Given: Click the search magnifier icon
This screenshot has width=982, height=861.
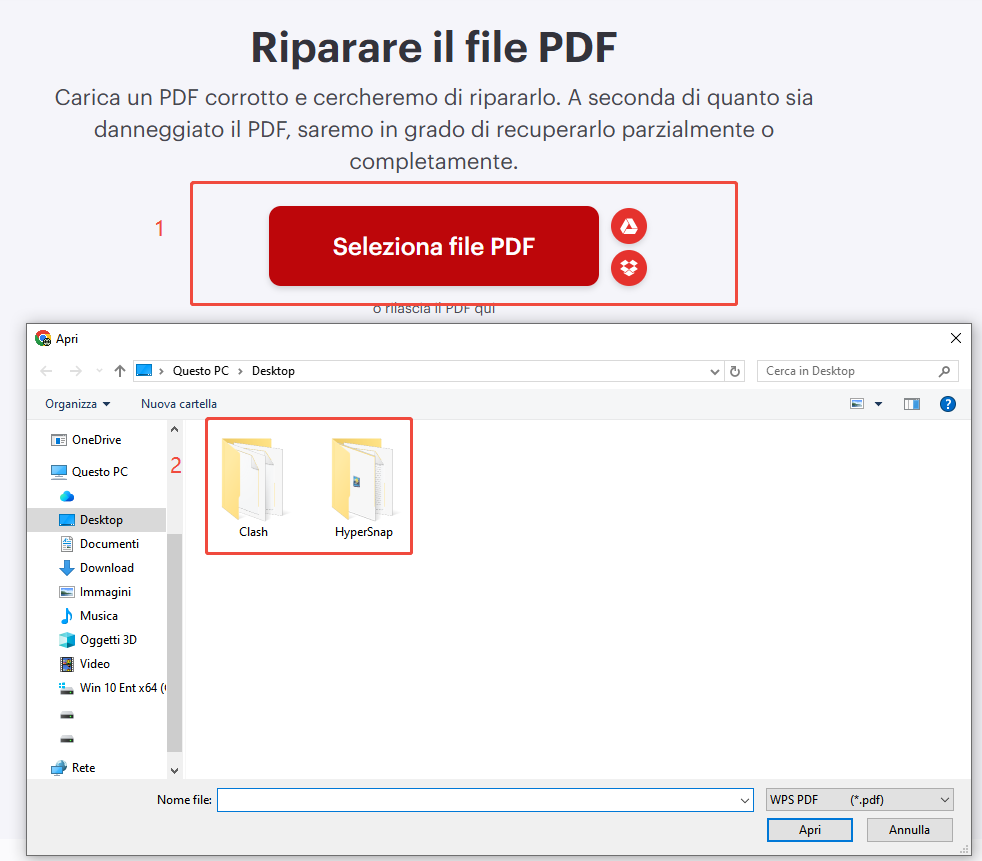Looking at the screenshot, I should pos(944,371).
